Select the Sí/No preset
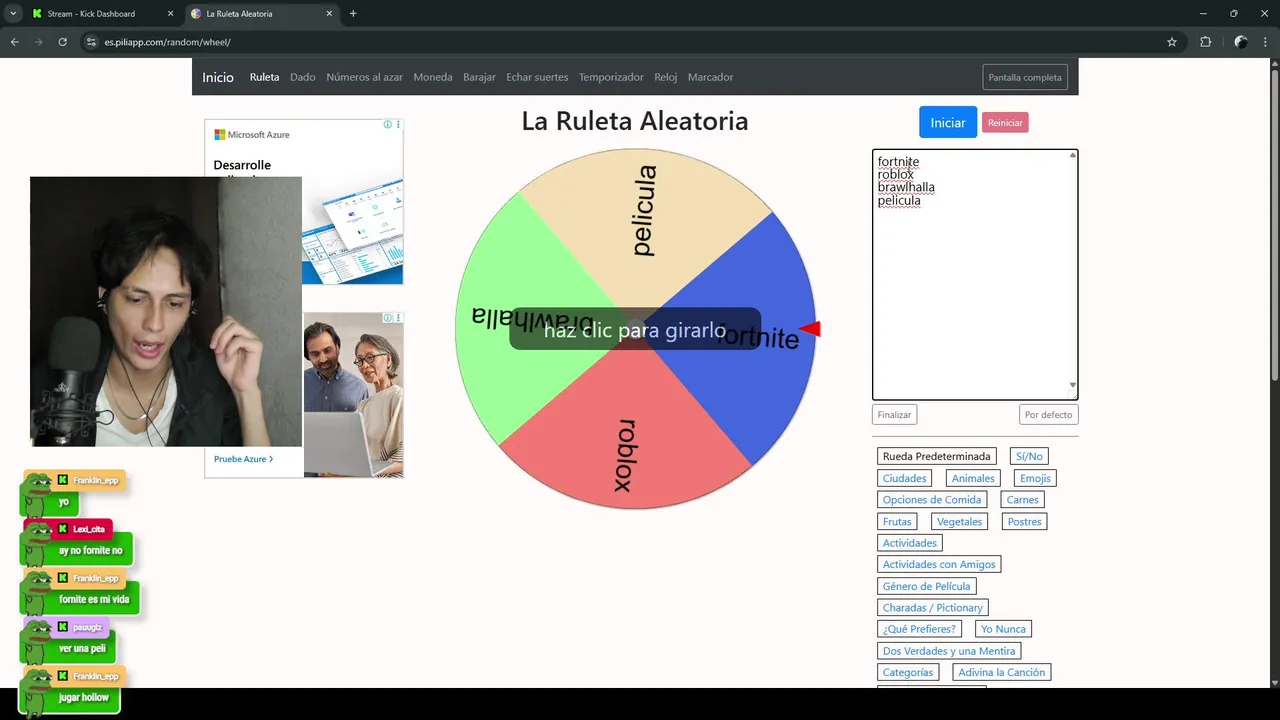 point(1029,456)
